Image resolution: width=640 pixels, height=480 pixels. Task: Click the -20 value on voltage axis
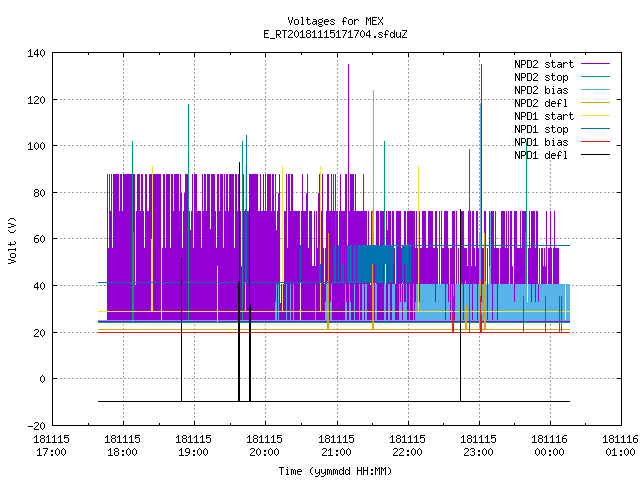click(36, 426)
